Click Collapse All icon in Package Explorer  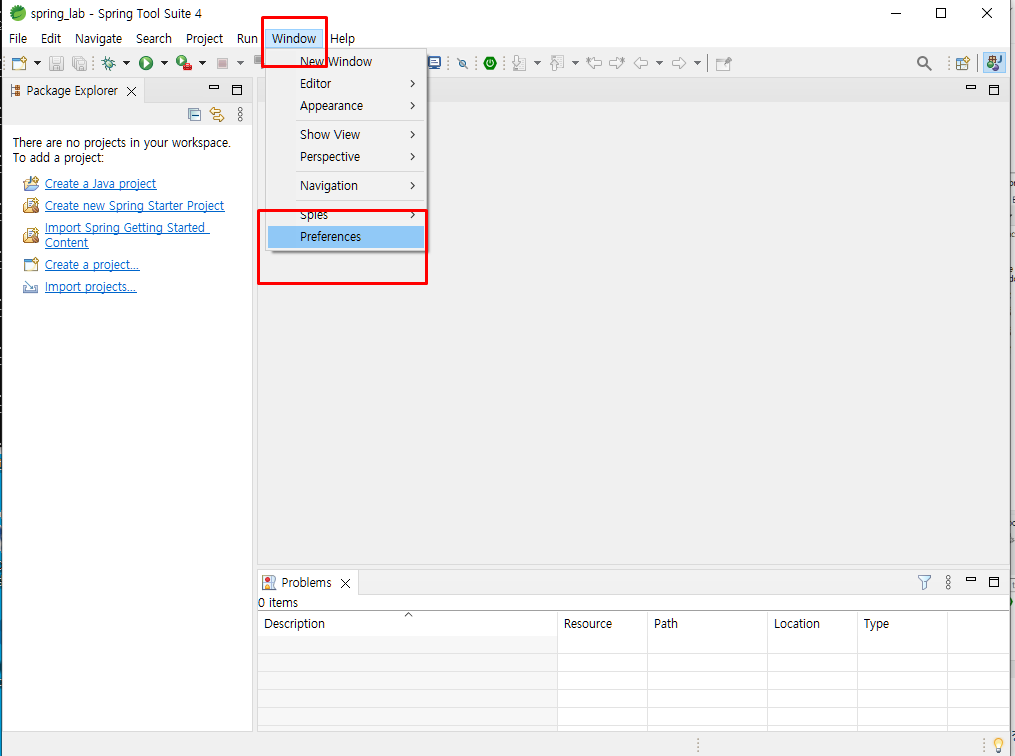194,115
